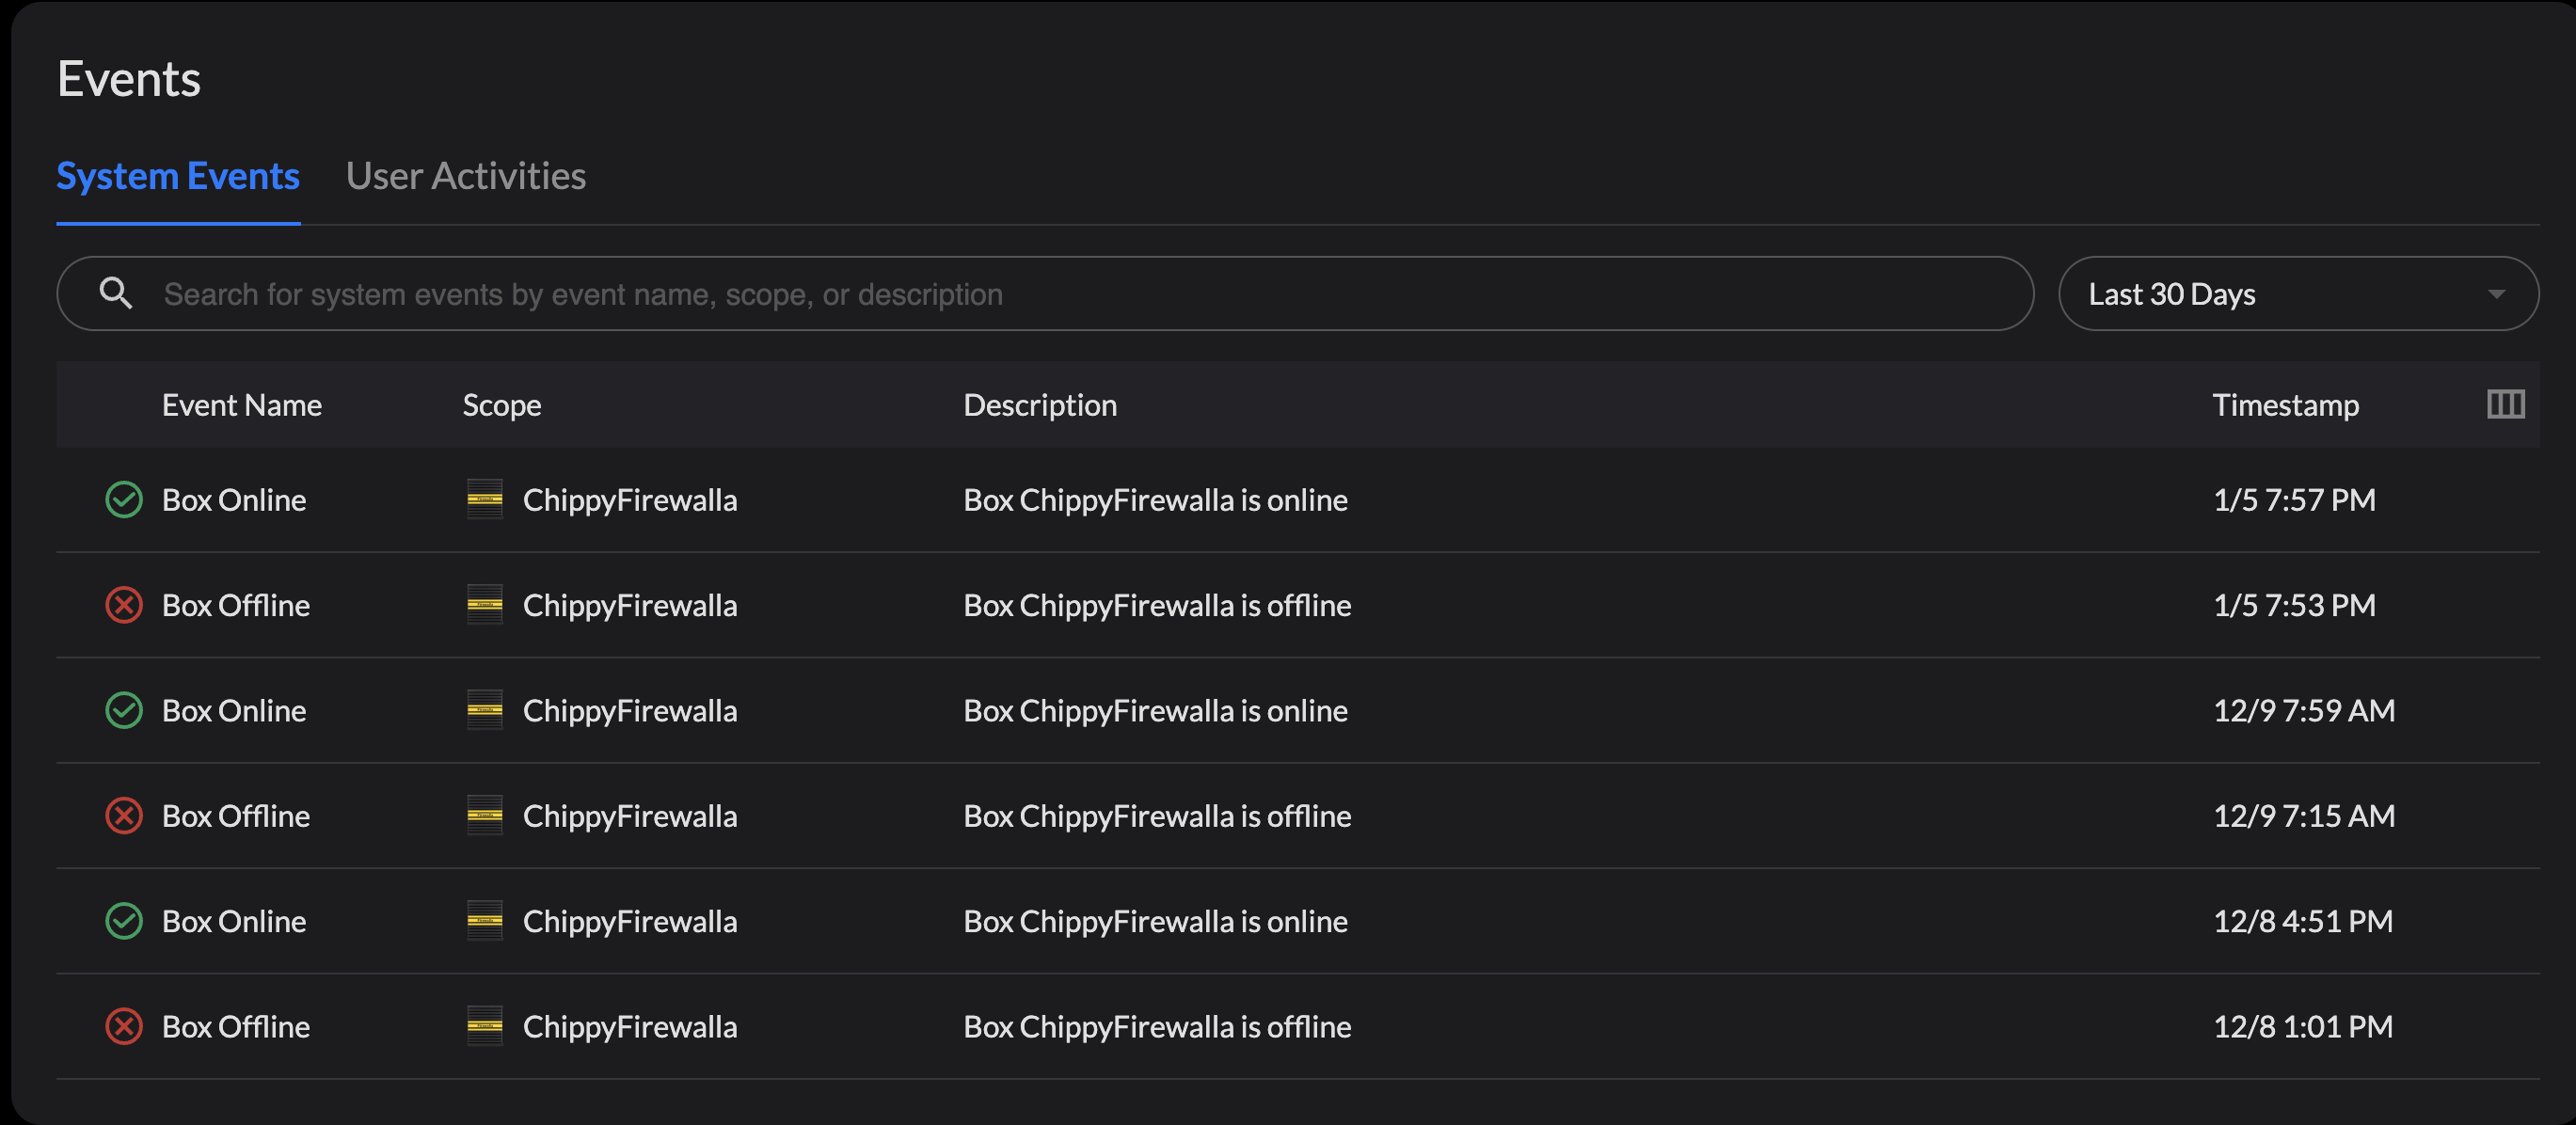Viewport: 2576px width, 1125px height.
Task: Click the Timestamp column header
Action: 2285,405
